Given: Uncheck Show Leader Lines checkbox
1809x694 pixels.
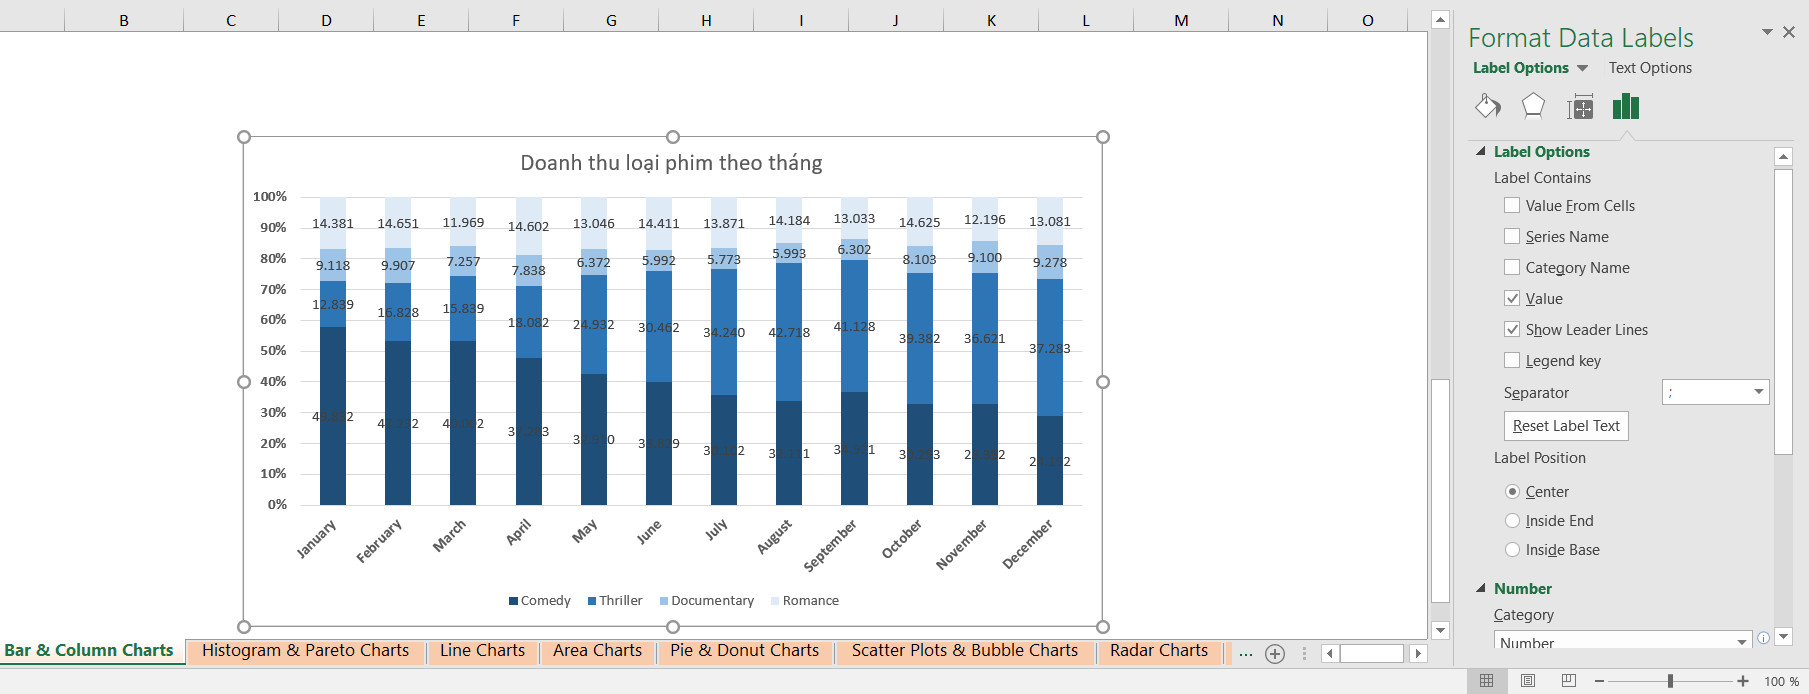Looking at the screenshot, I should [x=1512, y=329].
